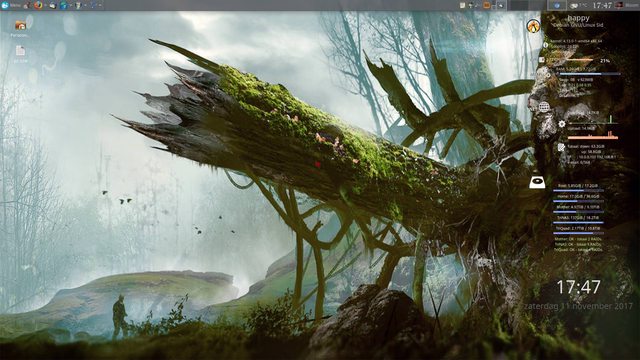Viewport: 640px width, 360px height.
Task: Click the penguin Tux avatar icon
Action: [x=533, y=26]
